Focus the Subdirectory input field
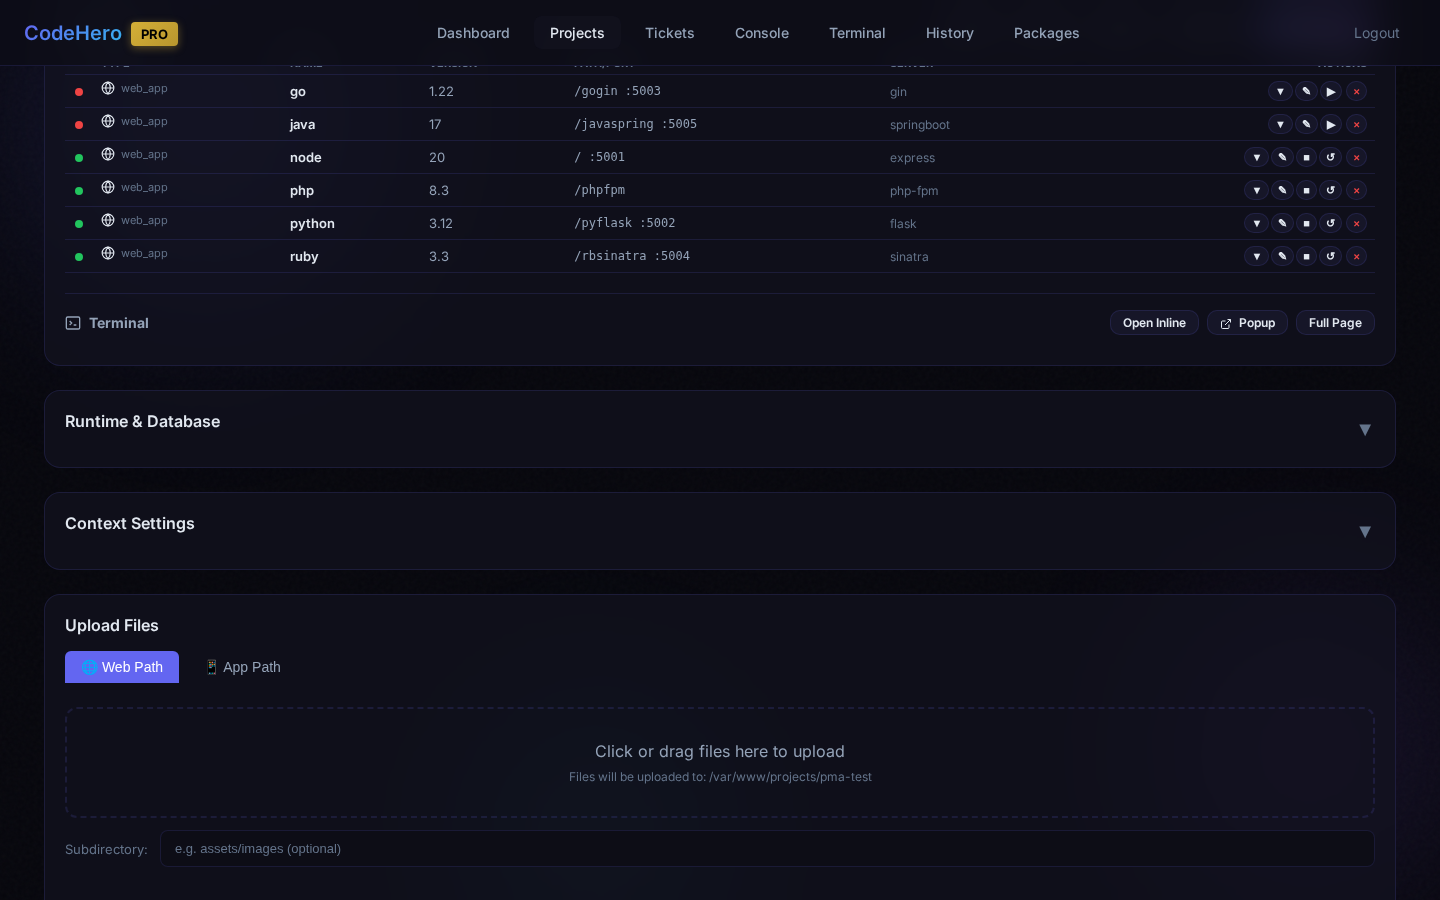Viewport: 1440px width, 900px height. [x=766, y=849]
